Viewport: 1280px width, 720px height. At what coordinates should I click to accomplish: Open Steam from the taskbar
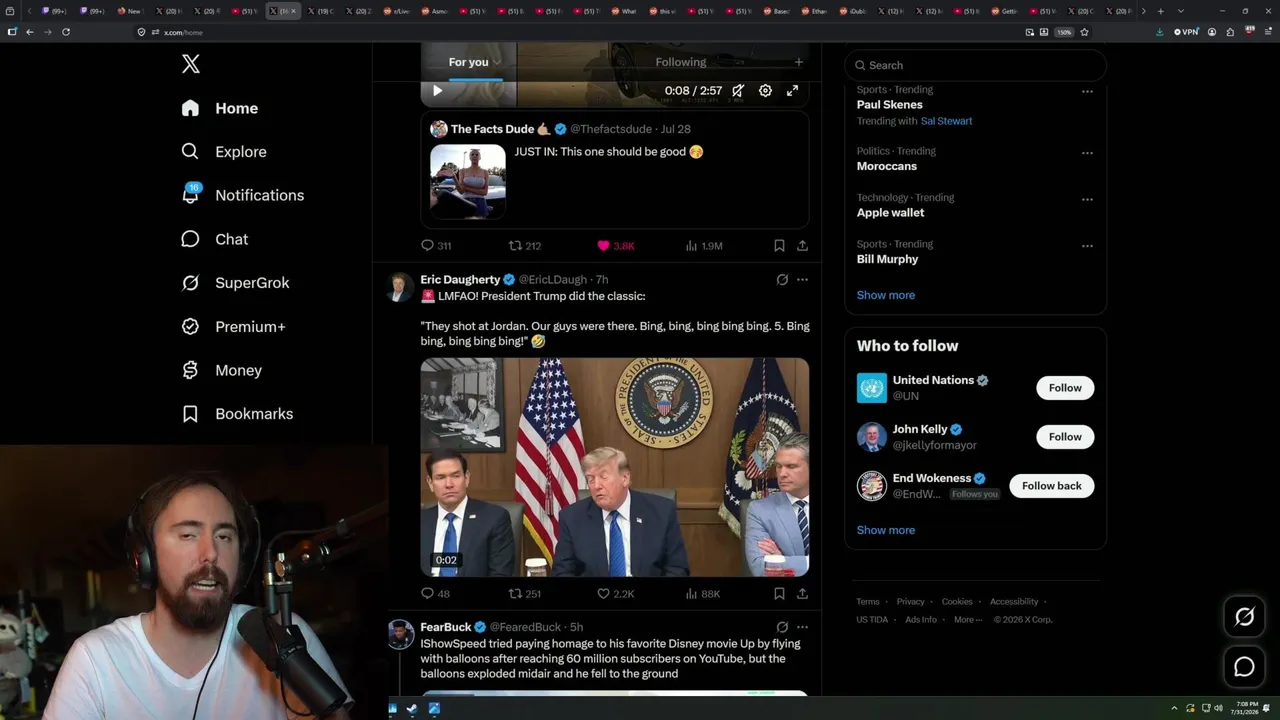pos(413,708)
